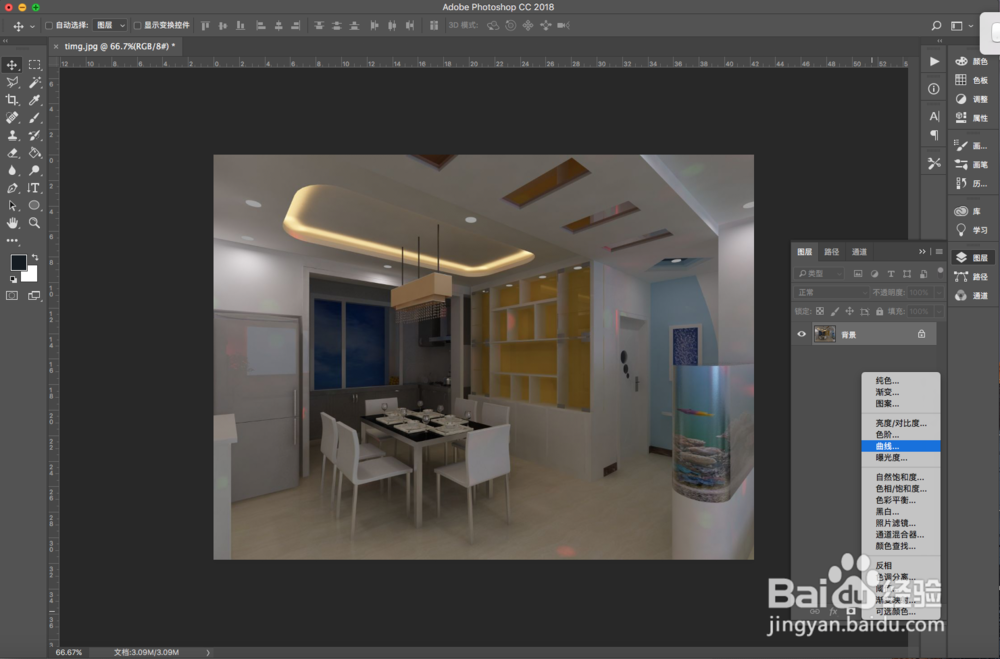This screenshot has height=659, width=1000.
Task: Select the Pen tool
Action: coord(12,188)
